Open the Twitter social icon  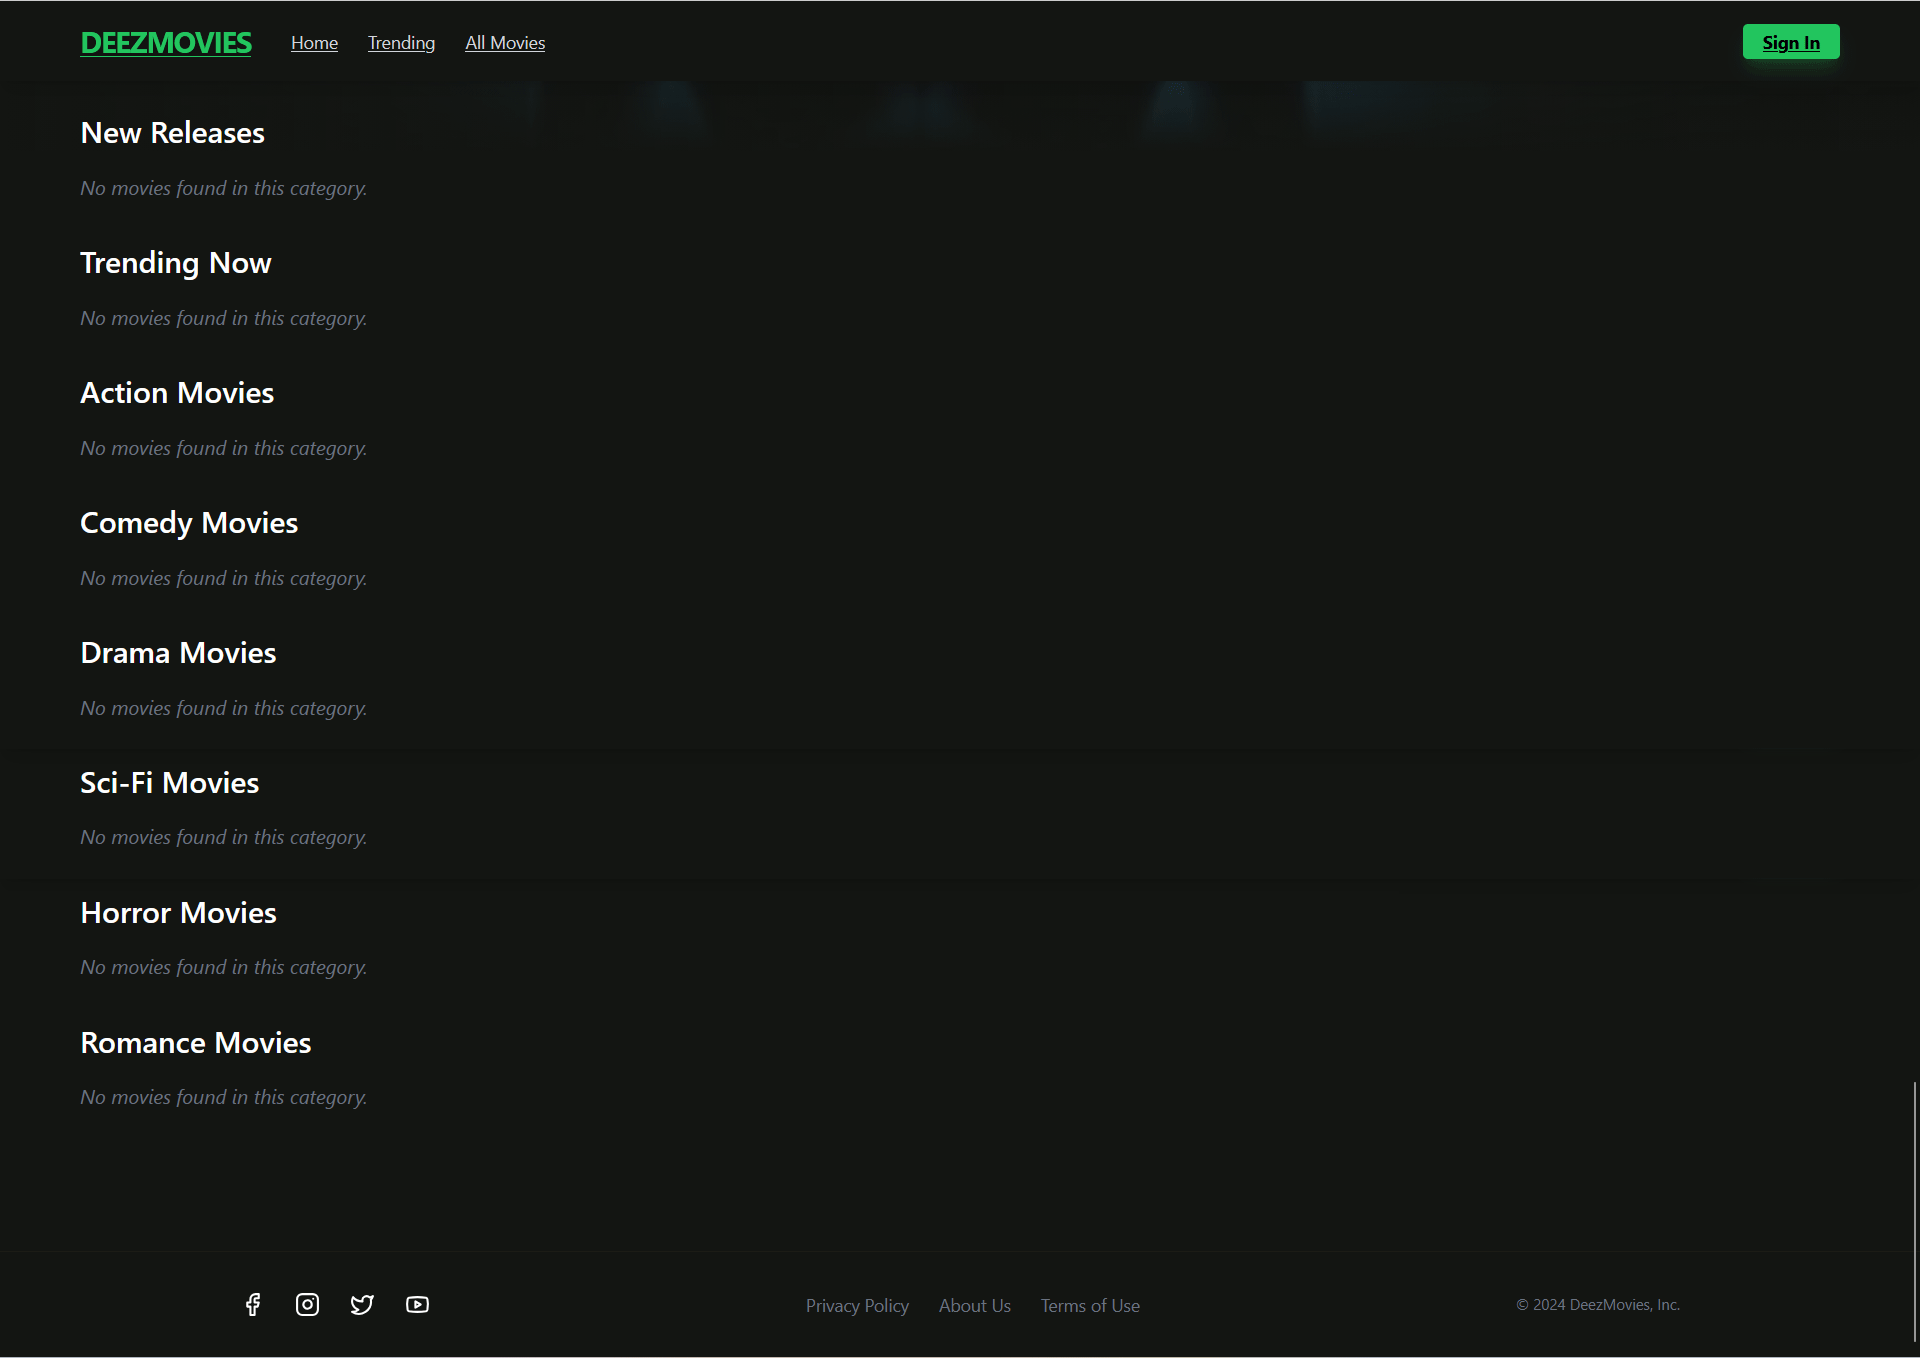362,1304
